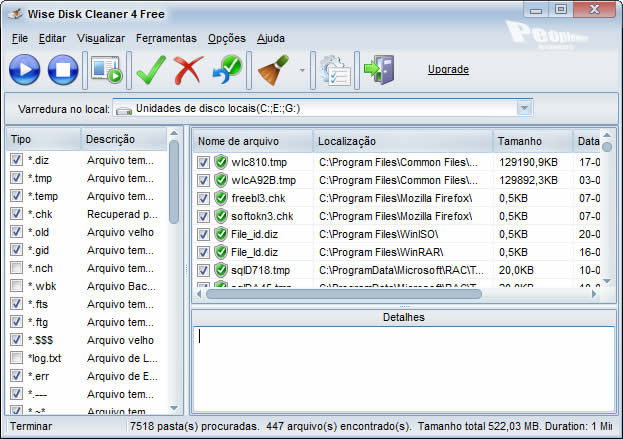The width and height of the screenshot is (623, 439).
Task: Click the Nome de arquivo column header
Action: 252,140
